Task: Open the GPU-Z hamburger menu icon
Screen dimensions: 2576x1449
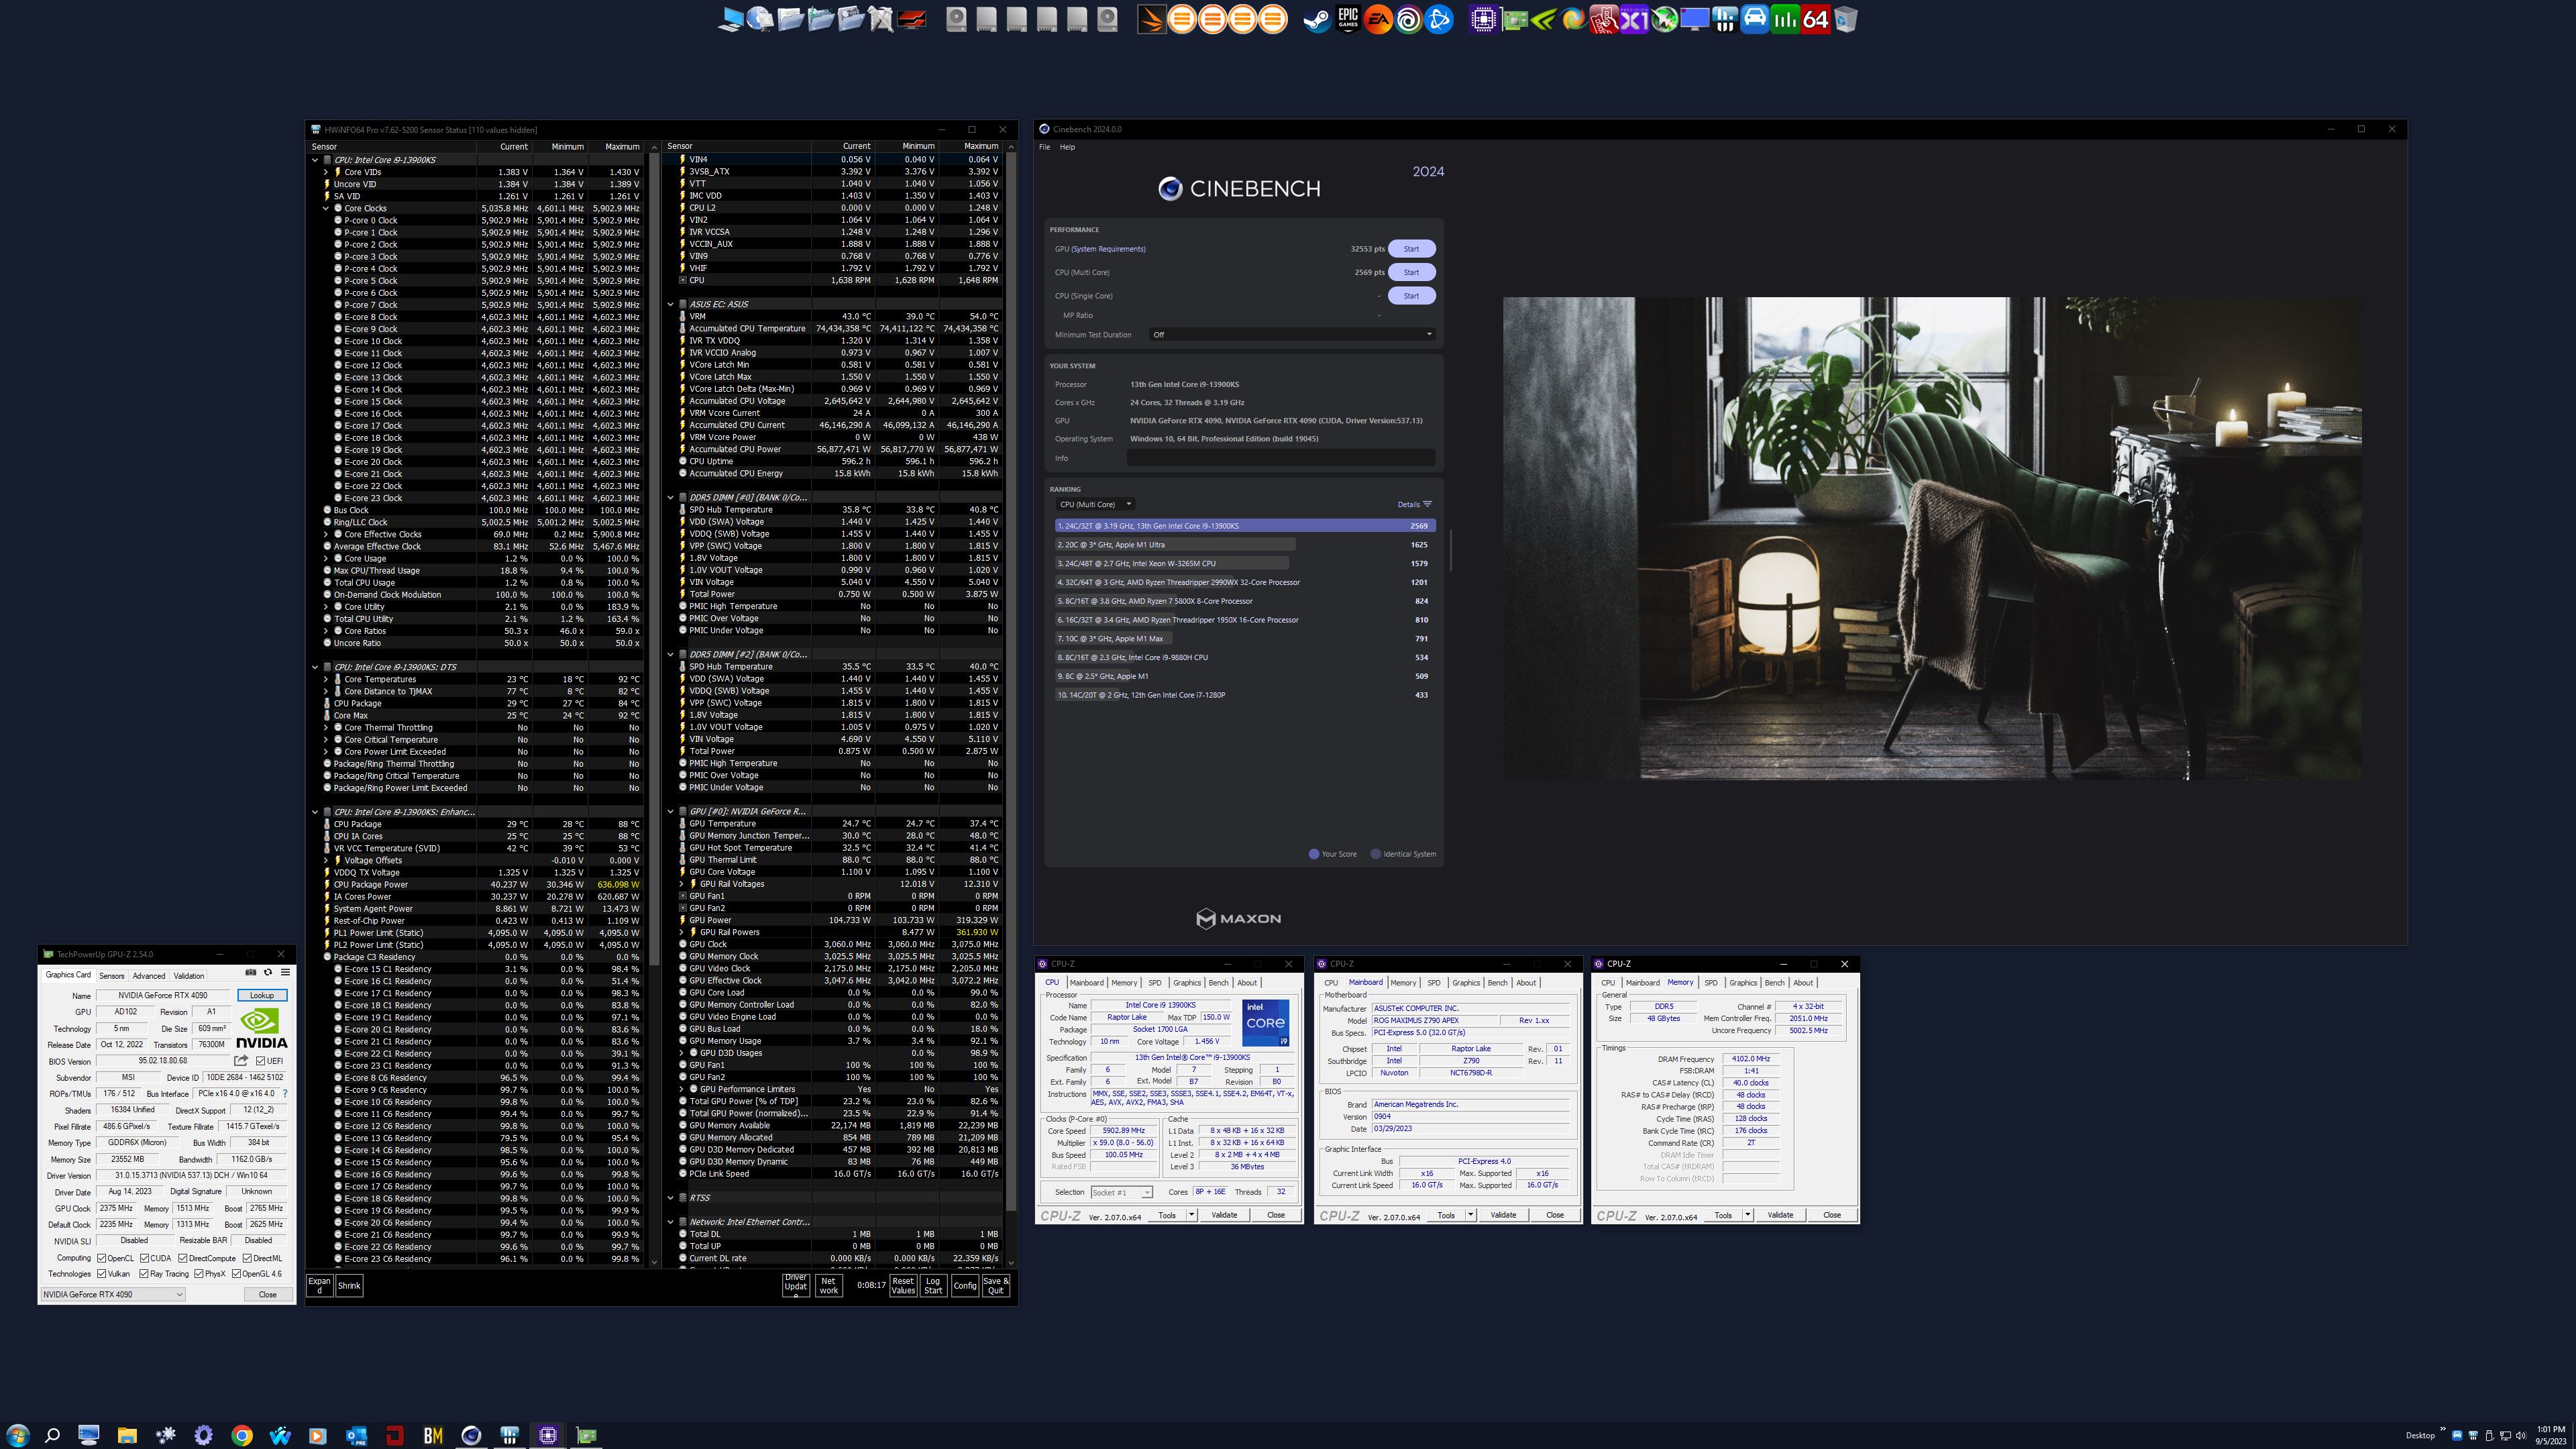Action: (x=285, y=972)
